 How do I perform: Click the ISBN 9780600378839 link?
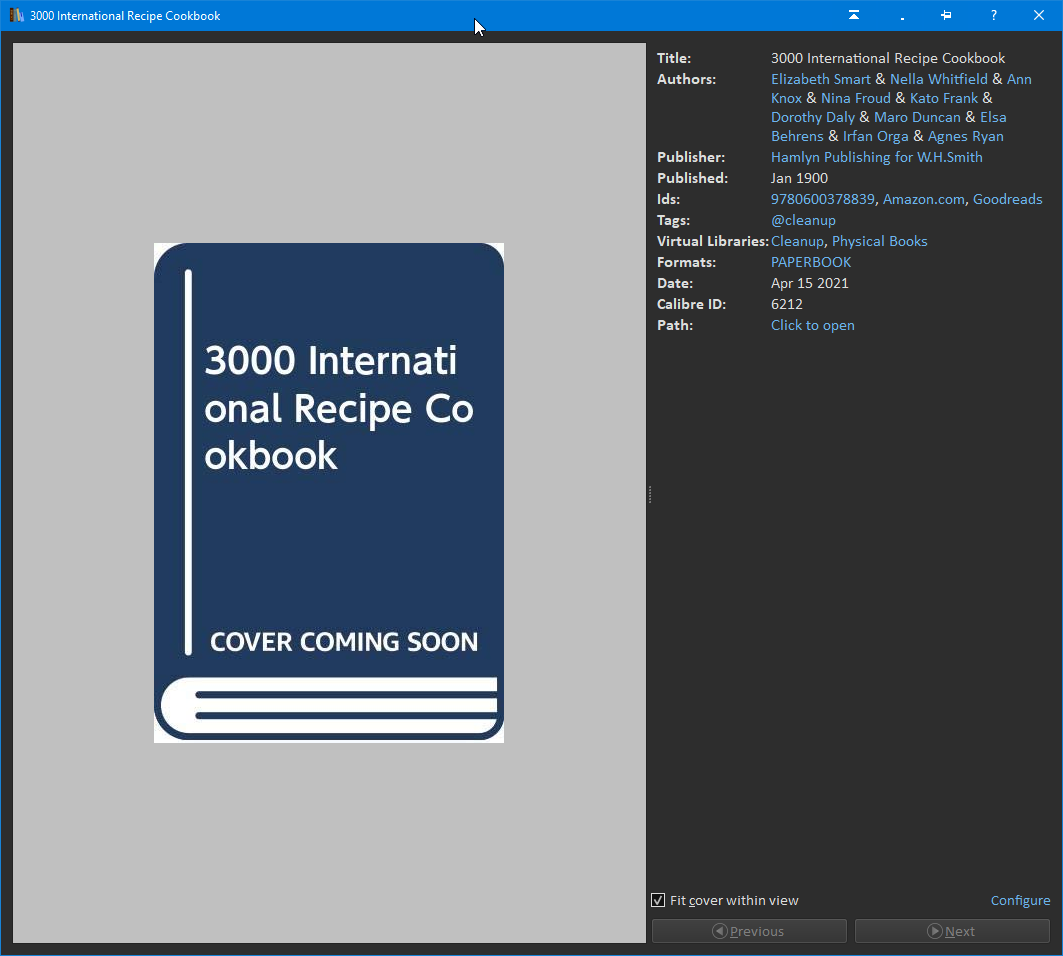[x=822, y=199]
